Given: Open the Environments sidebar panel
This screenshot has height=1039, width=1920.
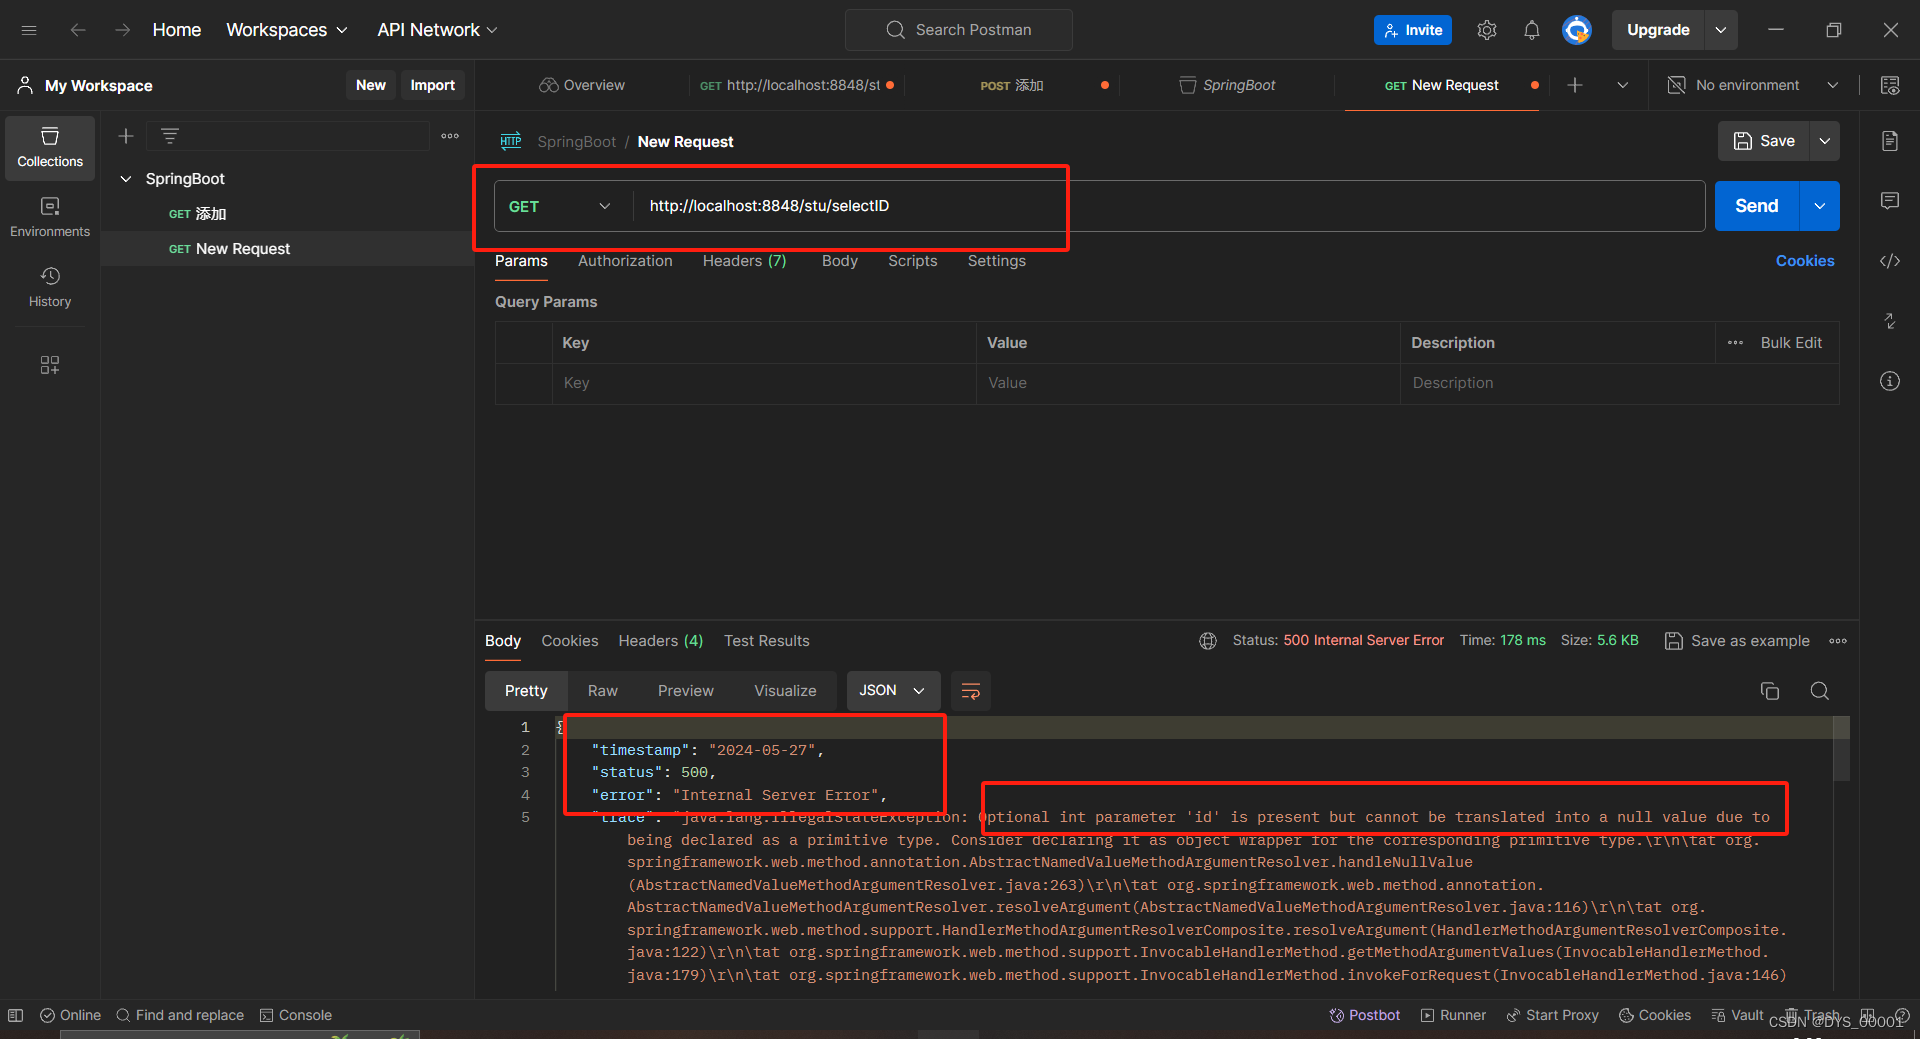Looking at the screenshot, I should (50, 217).
